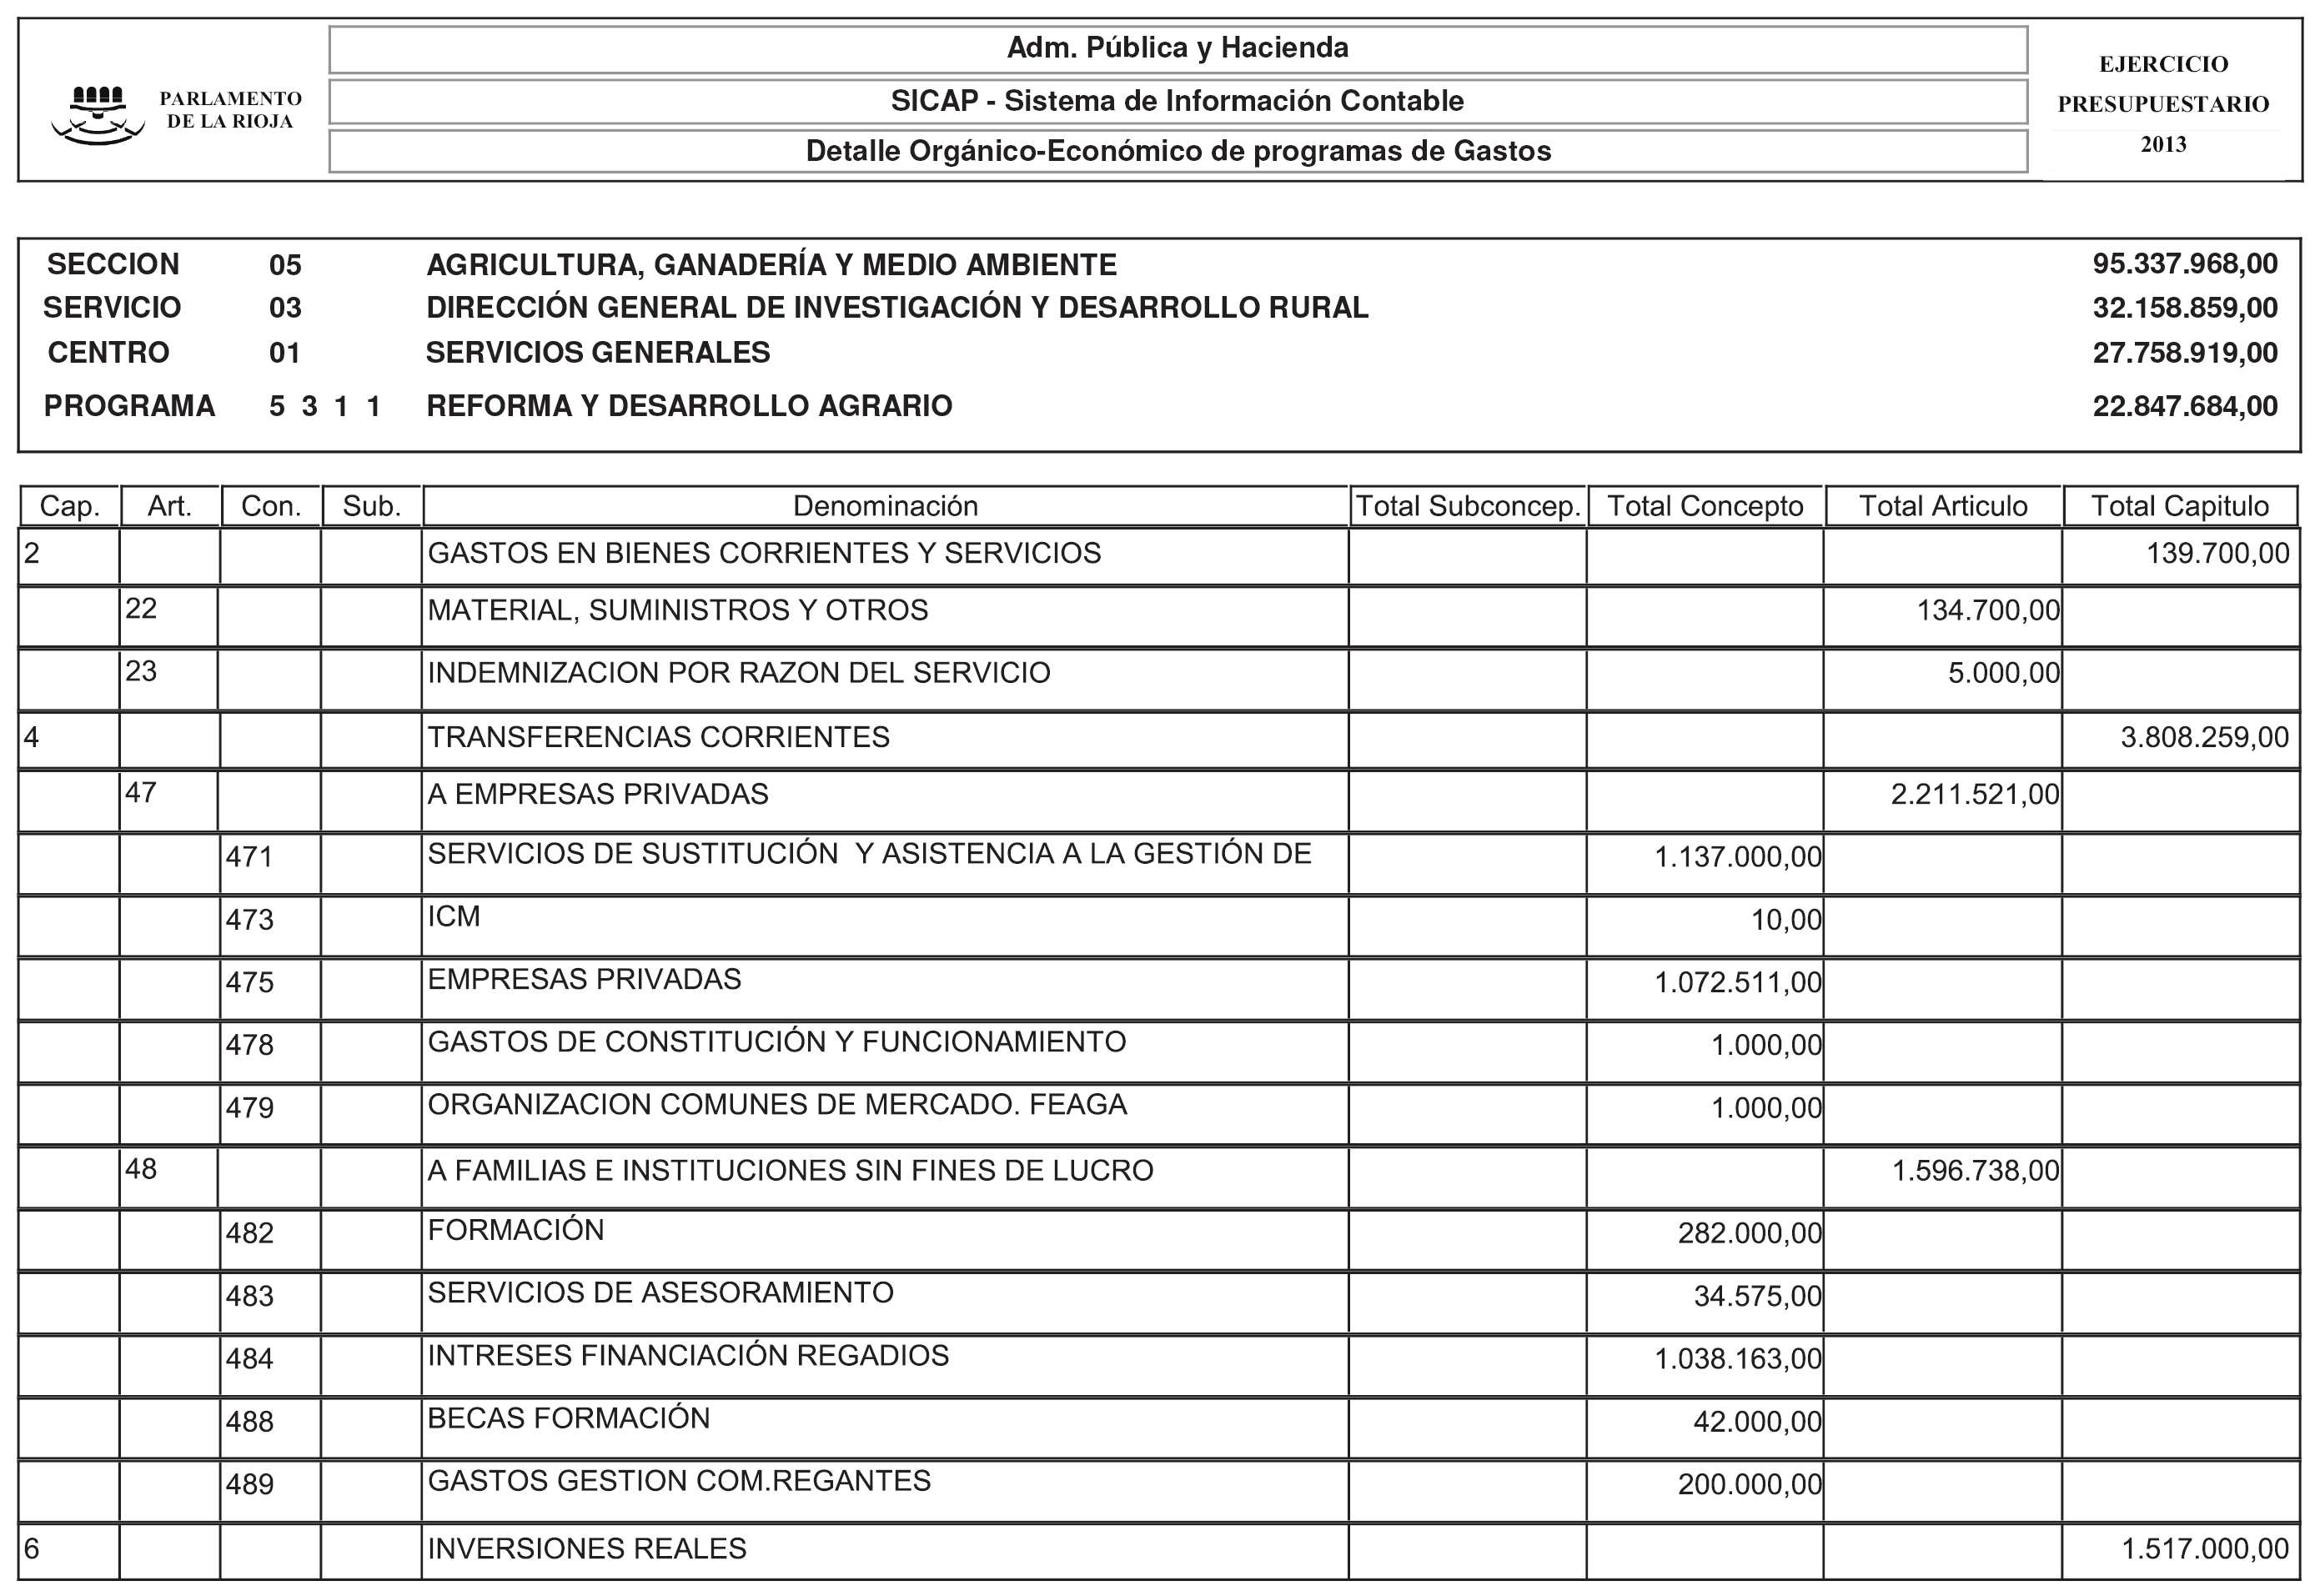
Task: Select 'DIRECCIÓN GENERAL DE INVESTIGACIÓN Y DESARROLLO RURAL'
Action: (x=897, y=308)
